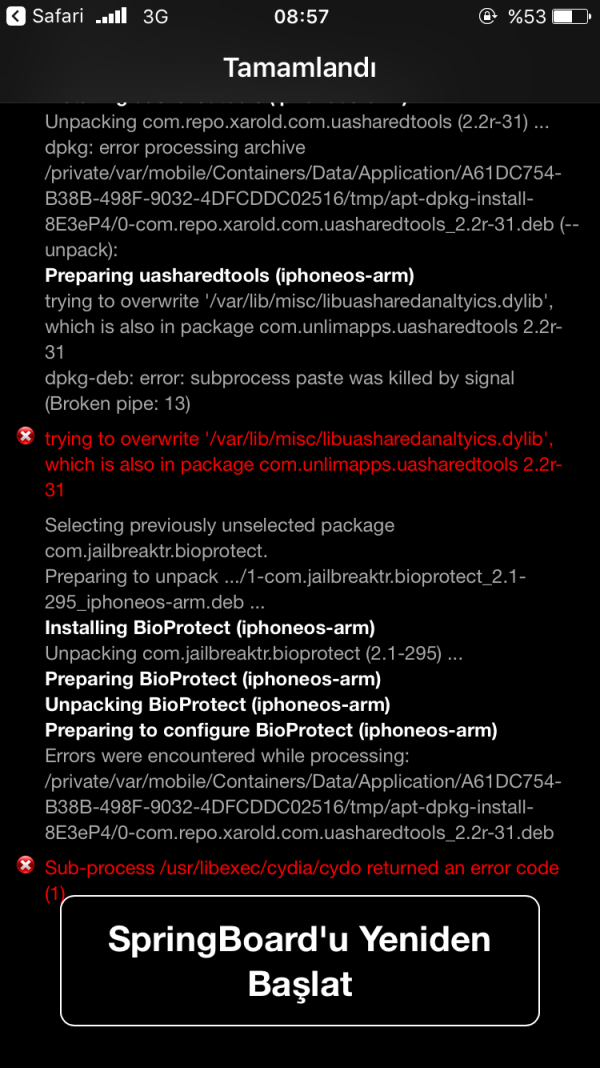Tap the rotation lock status icon

[487, 17]
